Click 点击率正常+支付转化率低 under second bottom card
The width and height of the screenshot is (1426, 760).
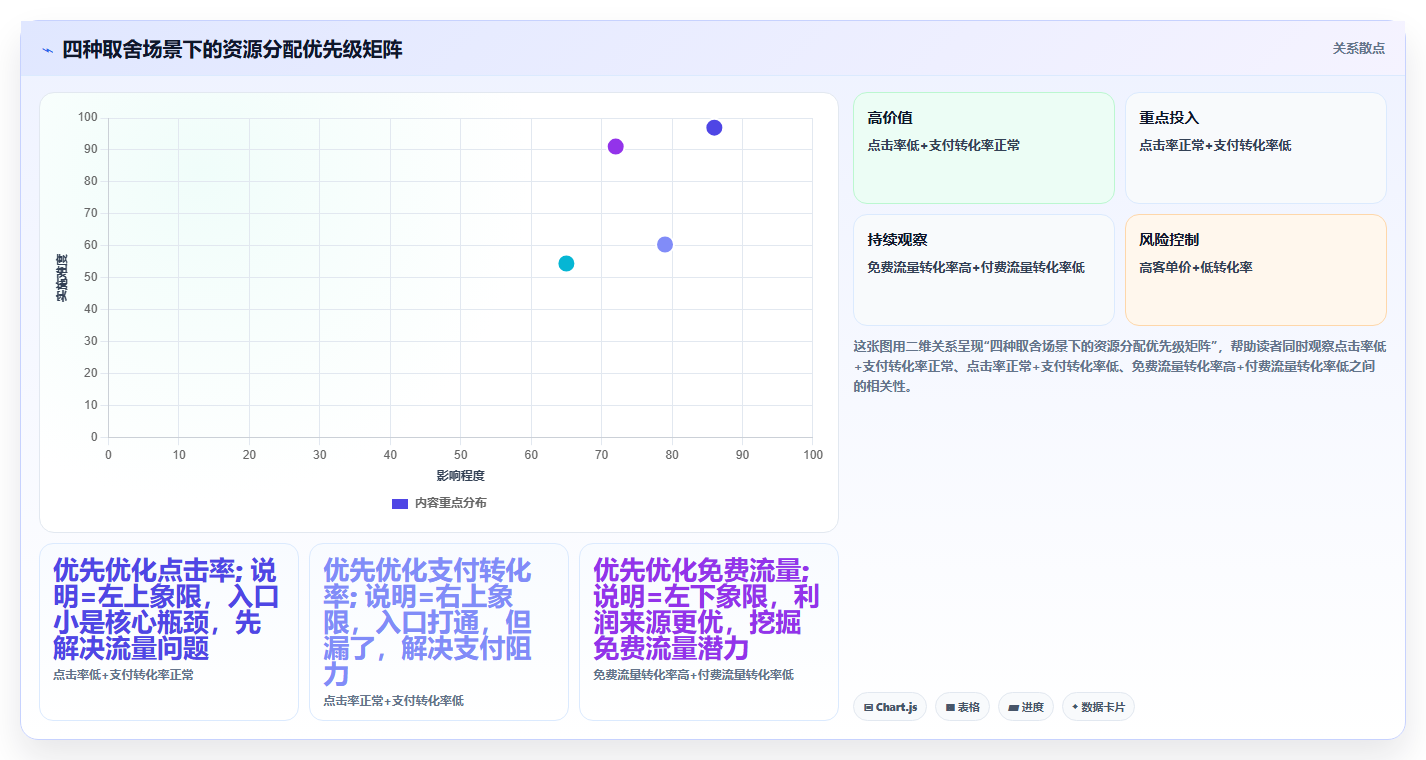coord(394,701)
